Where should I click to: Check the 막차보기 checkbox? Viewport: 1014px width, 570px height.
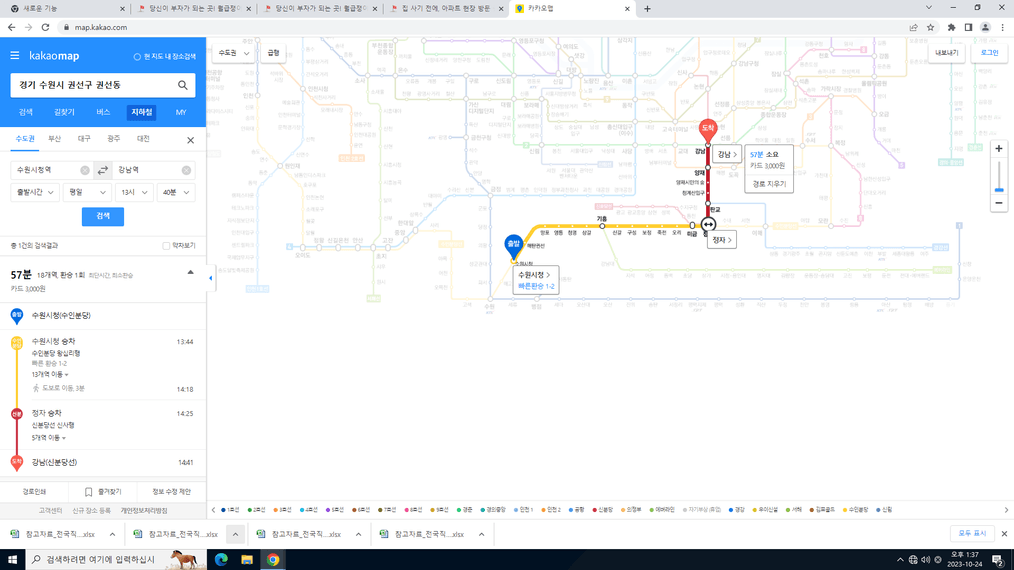[166, 246]
